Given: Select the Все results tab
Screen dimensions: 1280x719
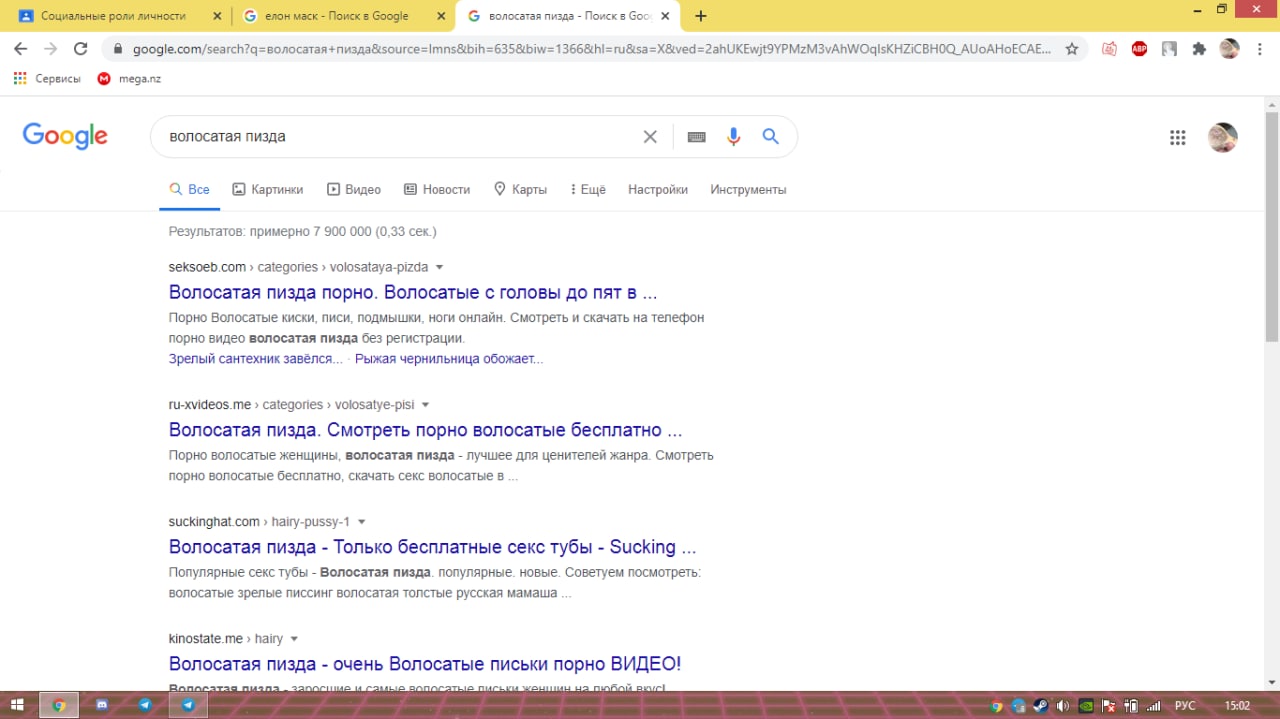Looking at the screenshot, I should [189, 189].
